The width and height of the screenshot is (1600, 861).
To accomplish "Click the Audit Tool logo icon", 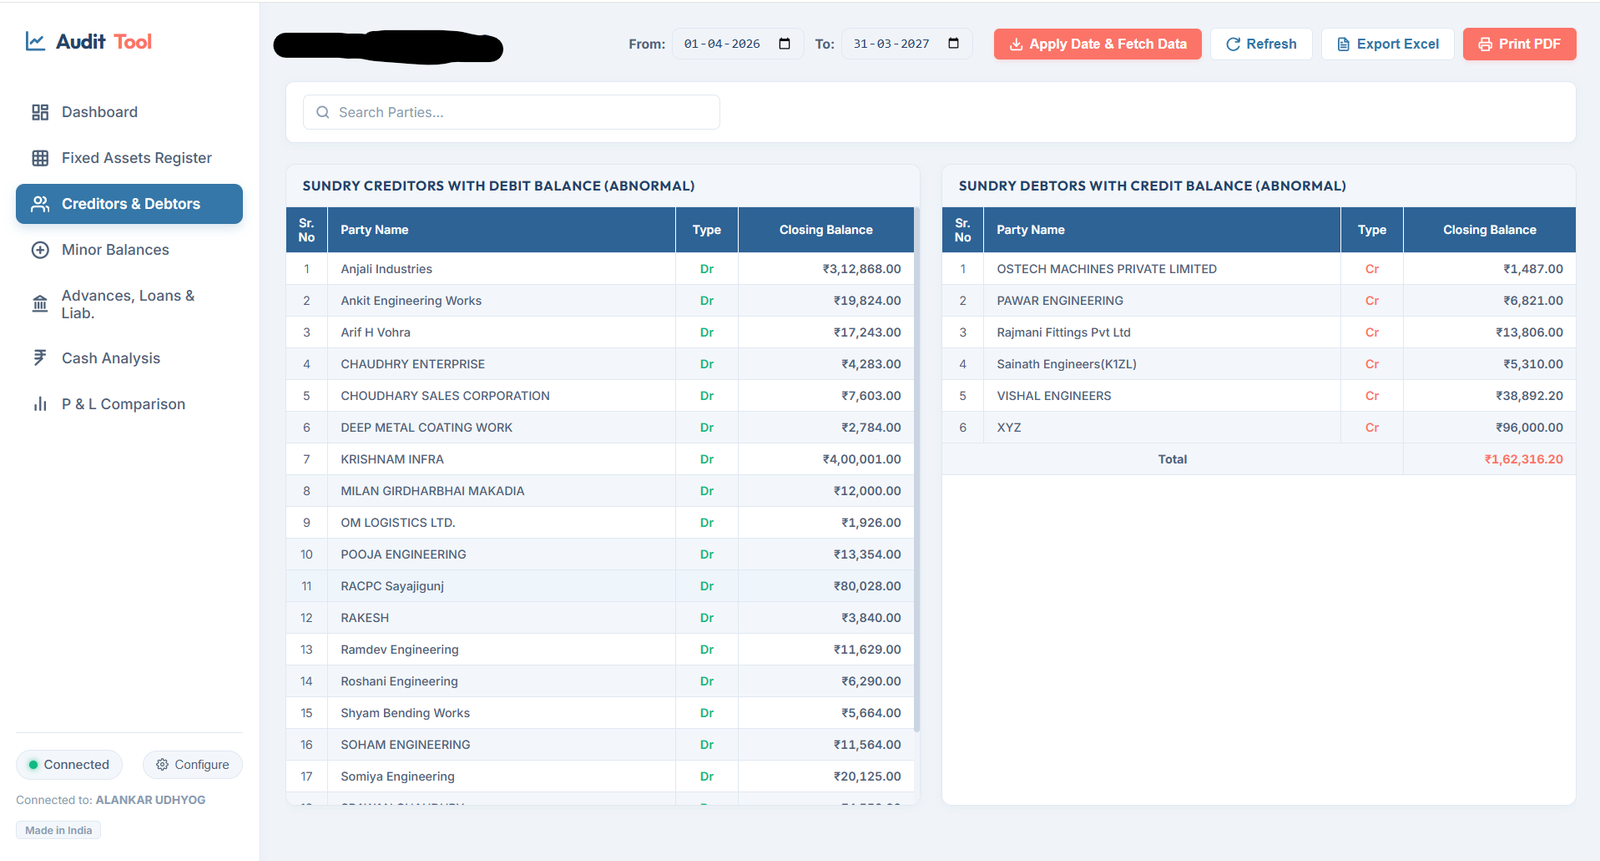I will coord(35,42).
